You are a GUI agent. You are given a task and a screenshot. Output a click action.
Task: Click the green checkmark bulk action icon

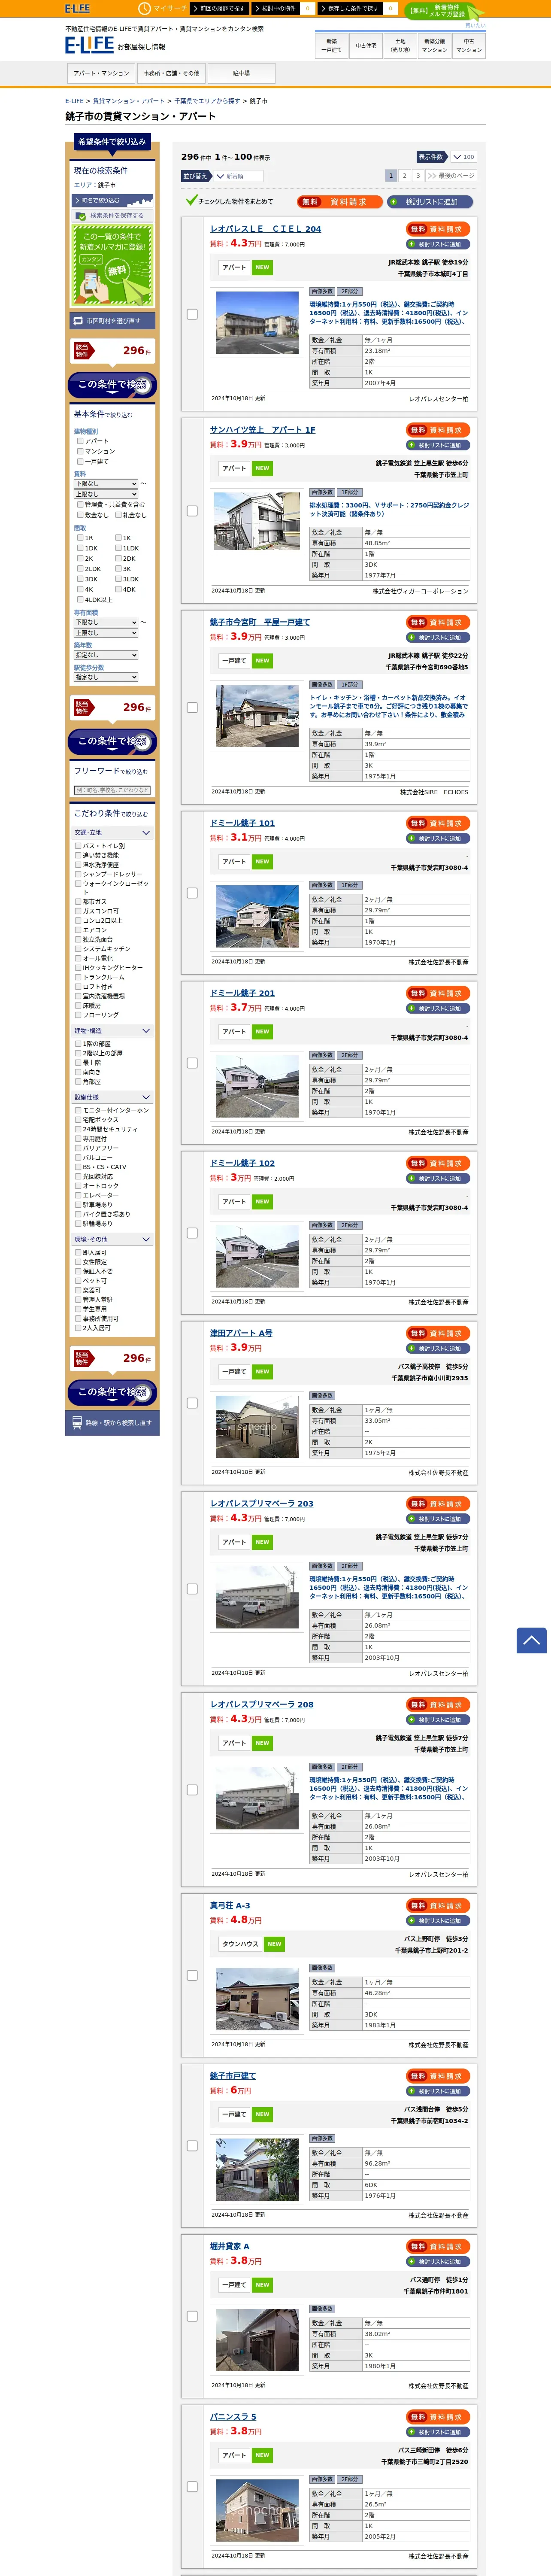point(191,200)
